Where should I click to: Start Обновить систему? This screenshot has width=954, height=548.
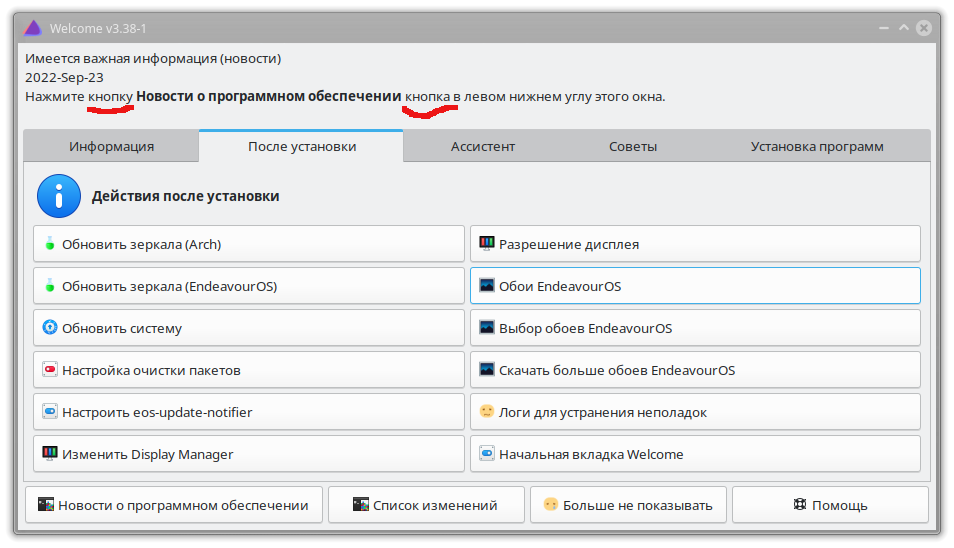(249, 328)
